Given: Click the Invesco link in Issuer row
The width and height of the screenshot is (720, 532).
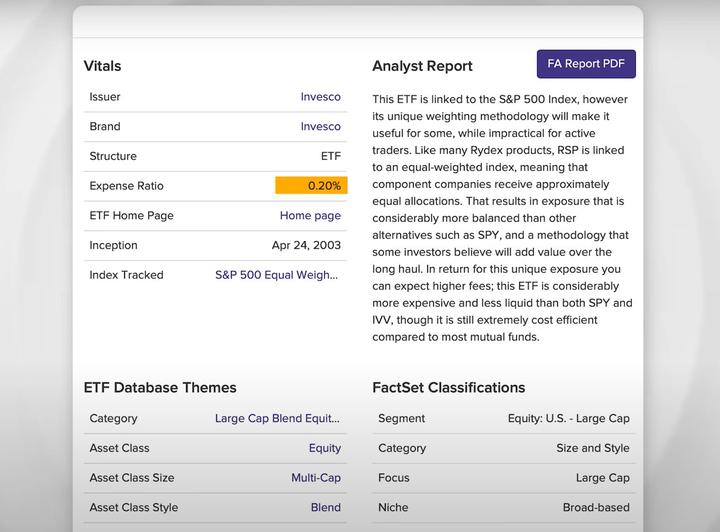Looking at the screenshot, I should coord(320,97).
